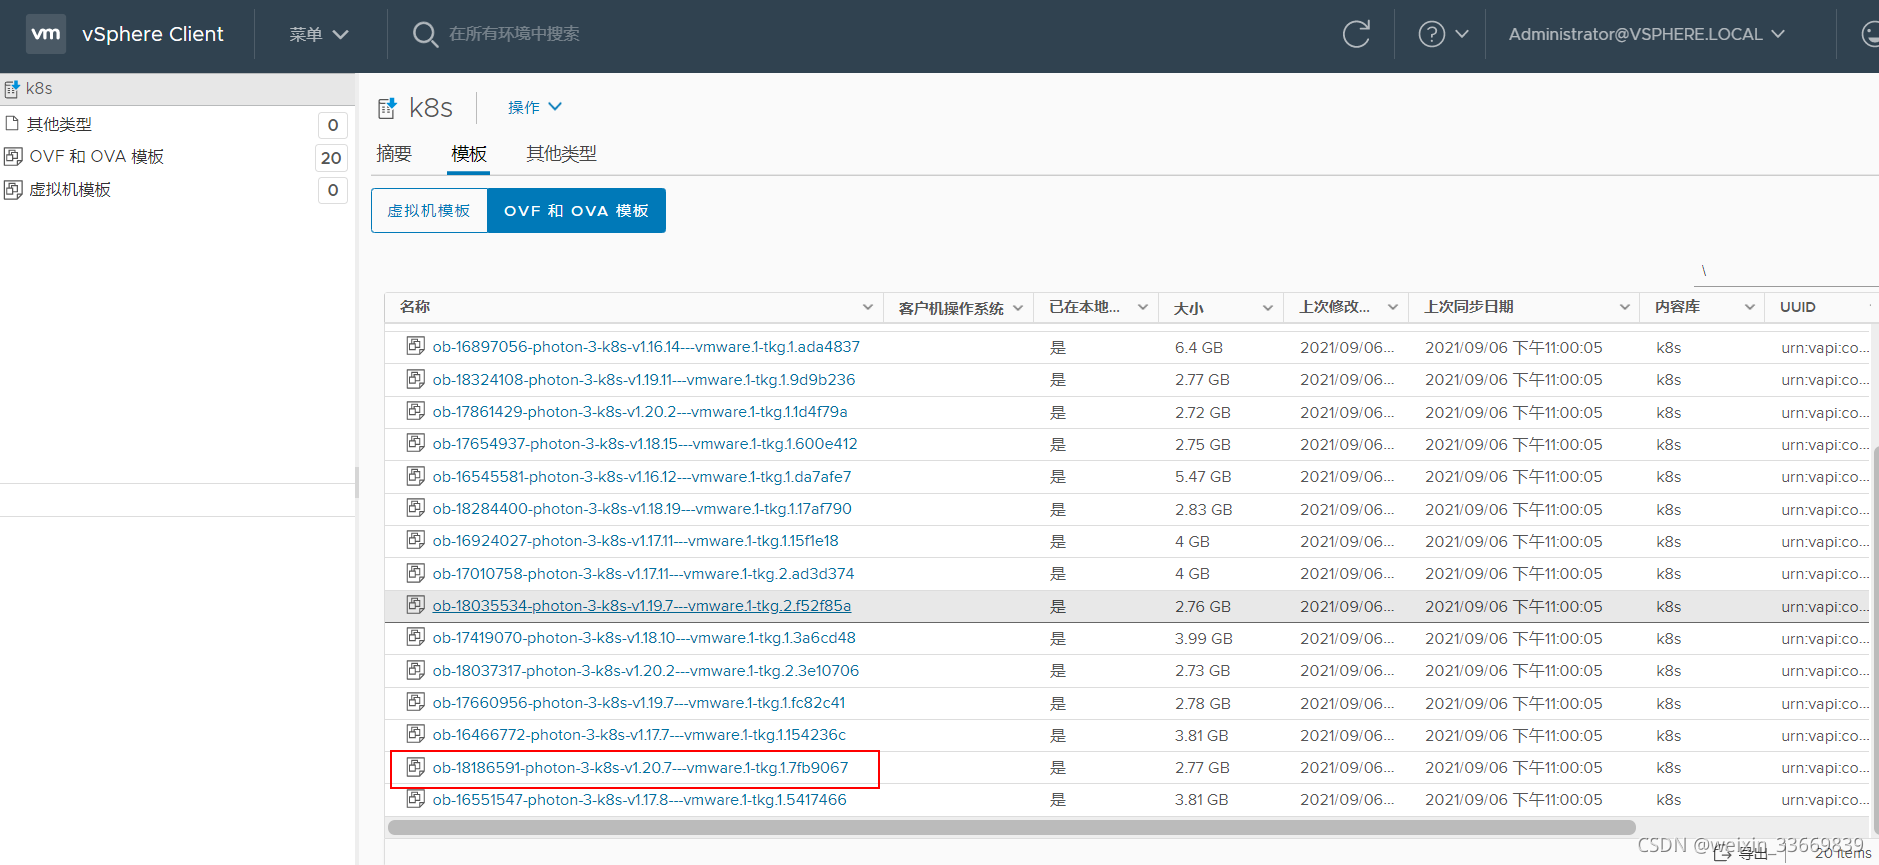Click the OVF 和 OVA 模板 sidebar icon
This screenshot has width=1879, height=865.
coord(13,156)
